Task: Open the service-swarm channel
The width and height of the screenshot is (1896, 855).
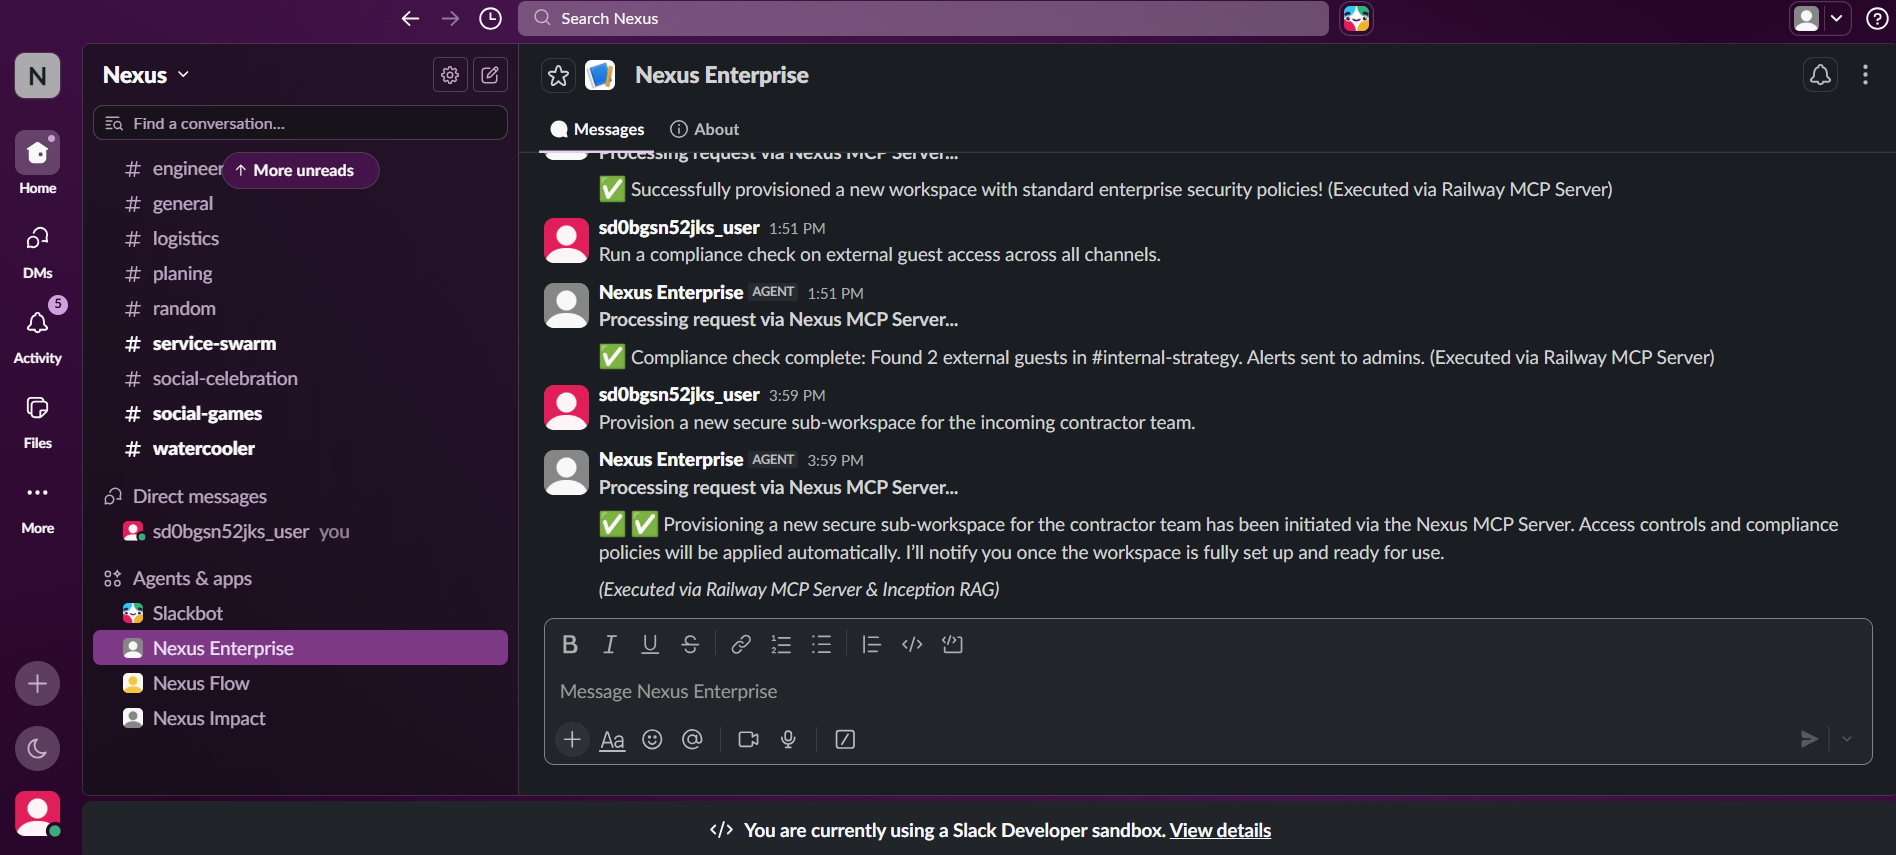Action: (300, 344)
